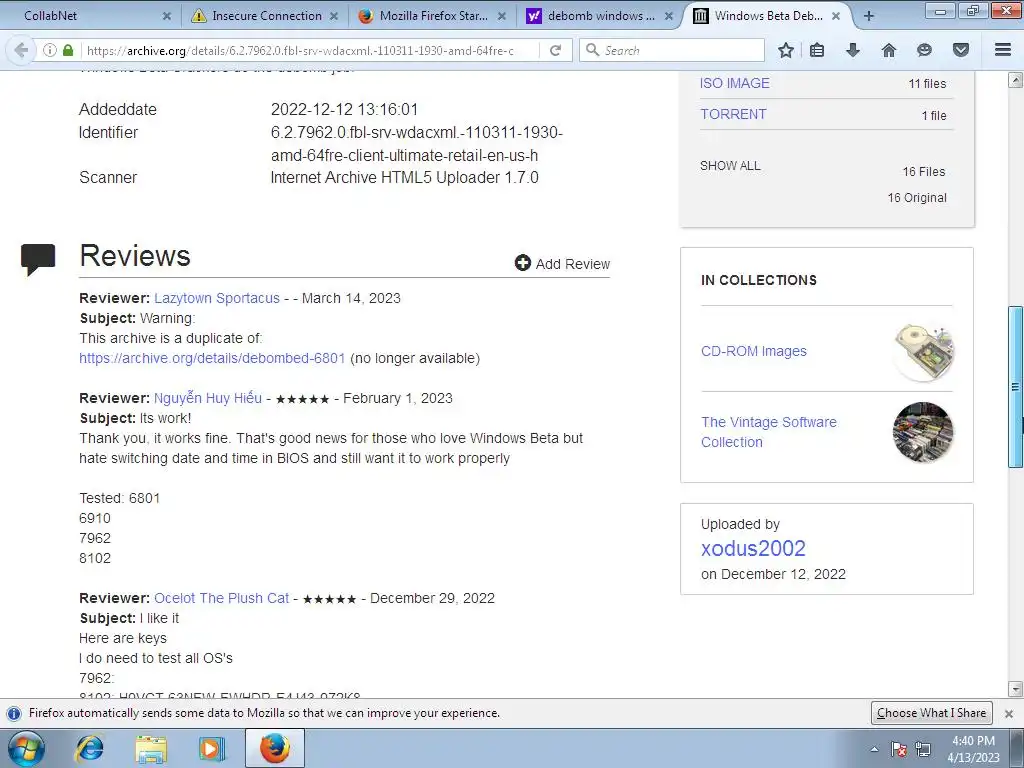This screenshot has width=1024, height=768.
Task: Switch to the Mozilla Firefox Start tab
Action: coord(432,16)
